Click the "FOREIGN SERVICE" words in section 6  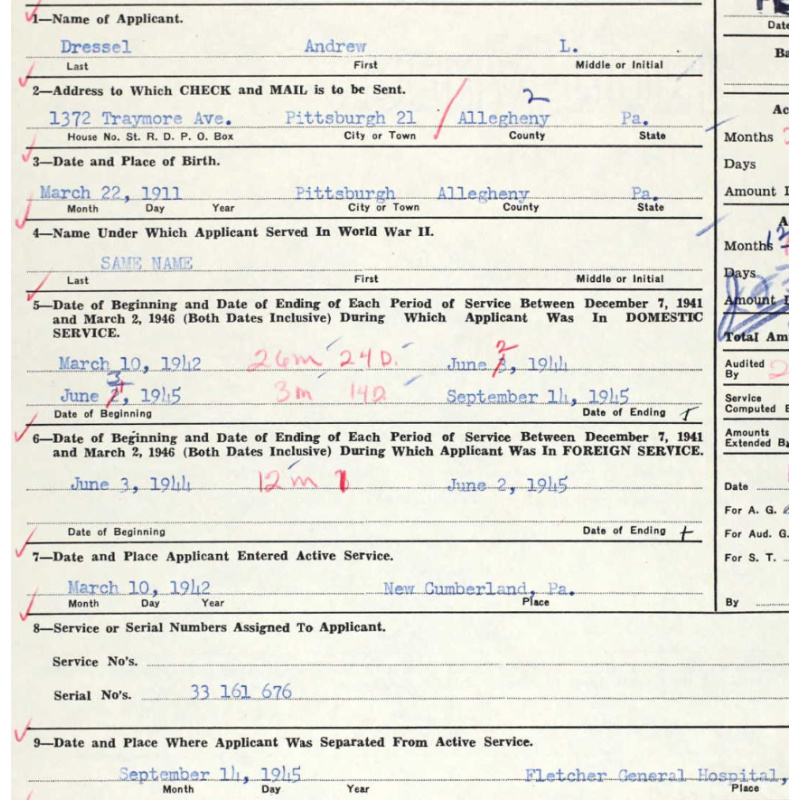(x=633, y=451)
